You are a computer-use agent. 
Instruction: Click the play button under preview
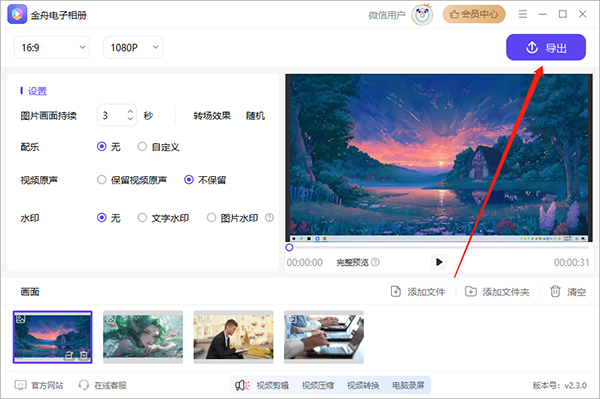[439, 262]
